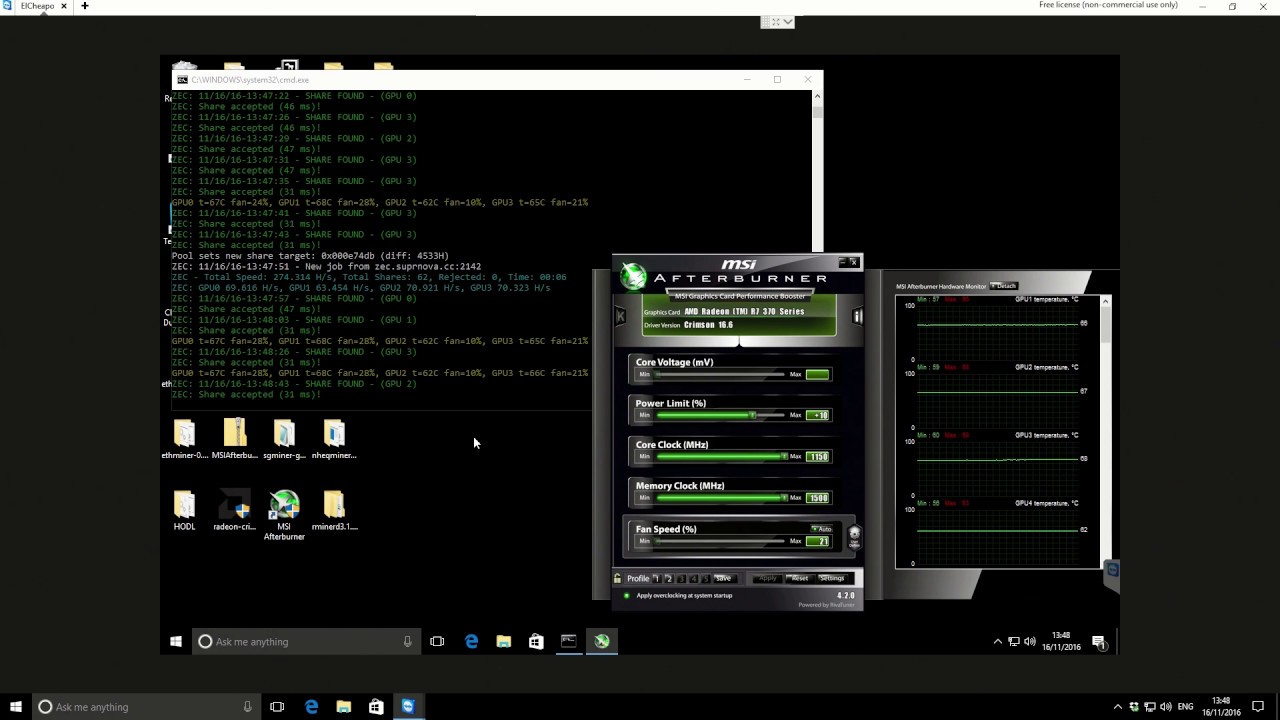Click the cmd.exe window vertical scrollbar

click(817, 170)
